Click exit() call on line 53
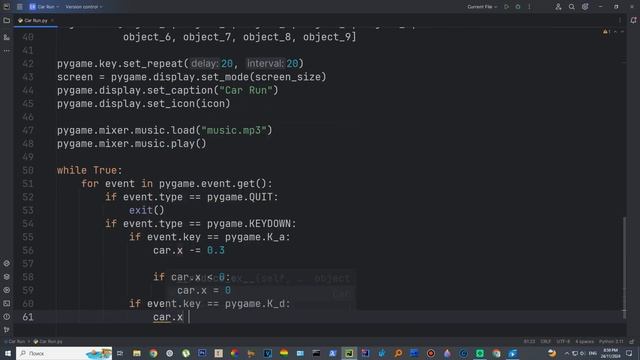Screen dimensions: 640x360 pos(147,210)
